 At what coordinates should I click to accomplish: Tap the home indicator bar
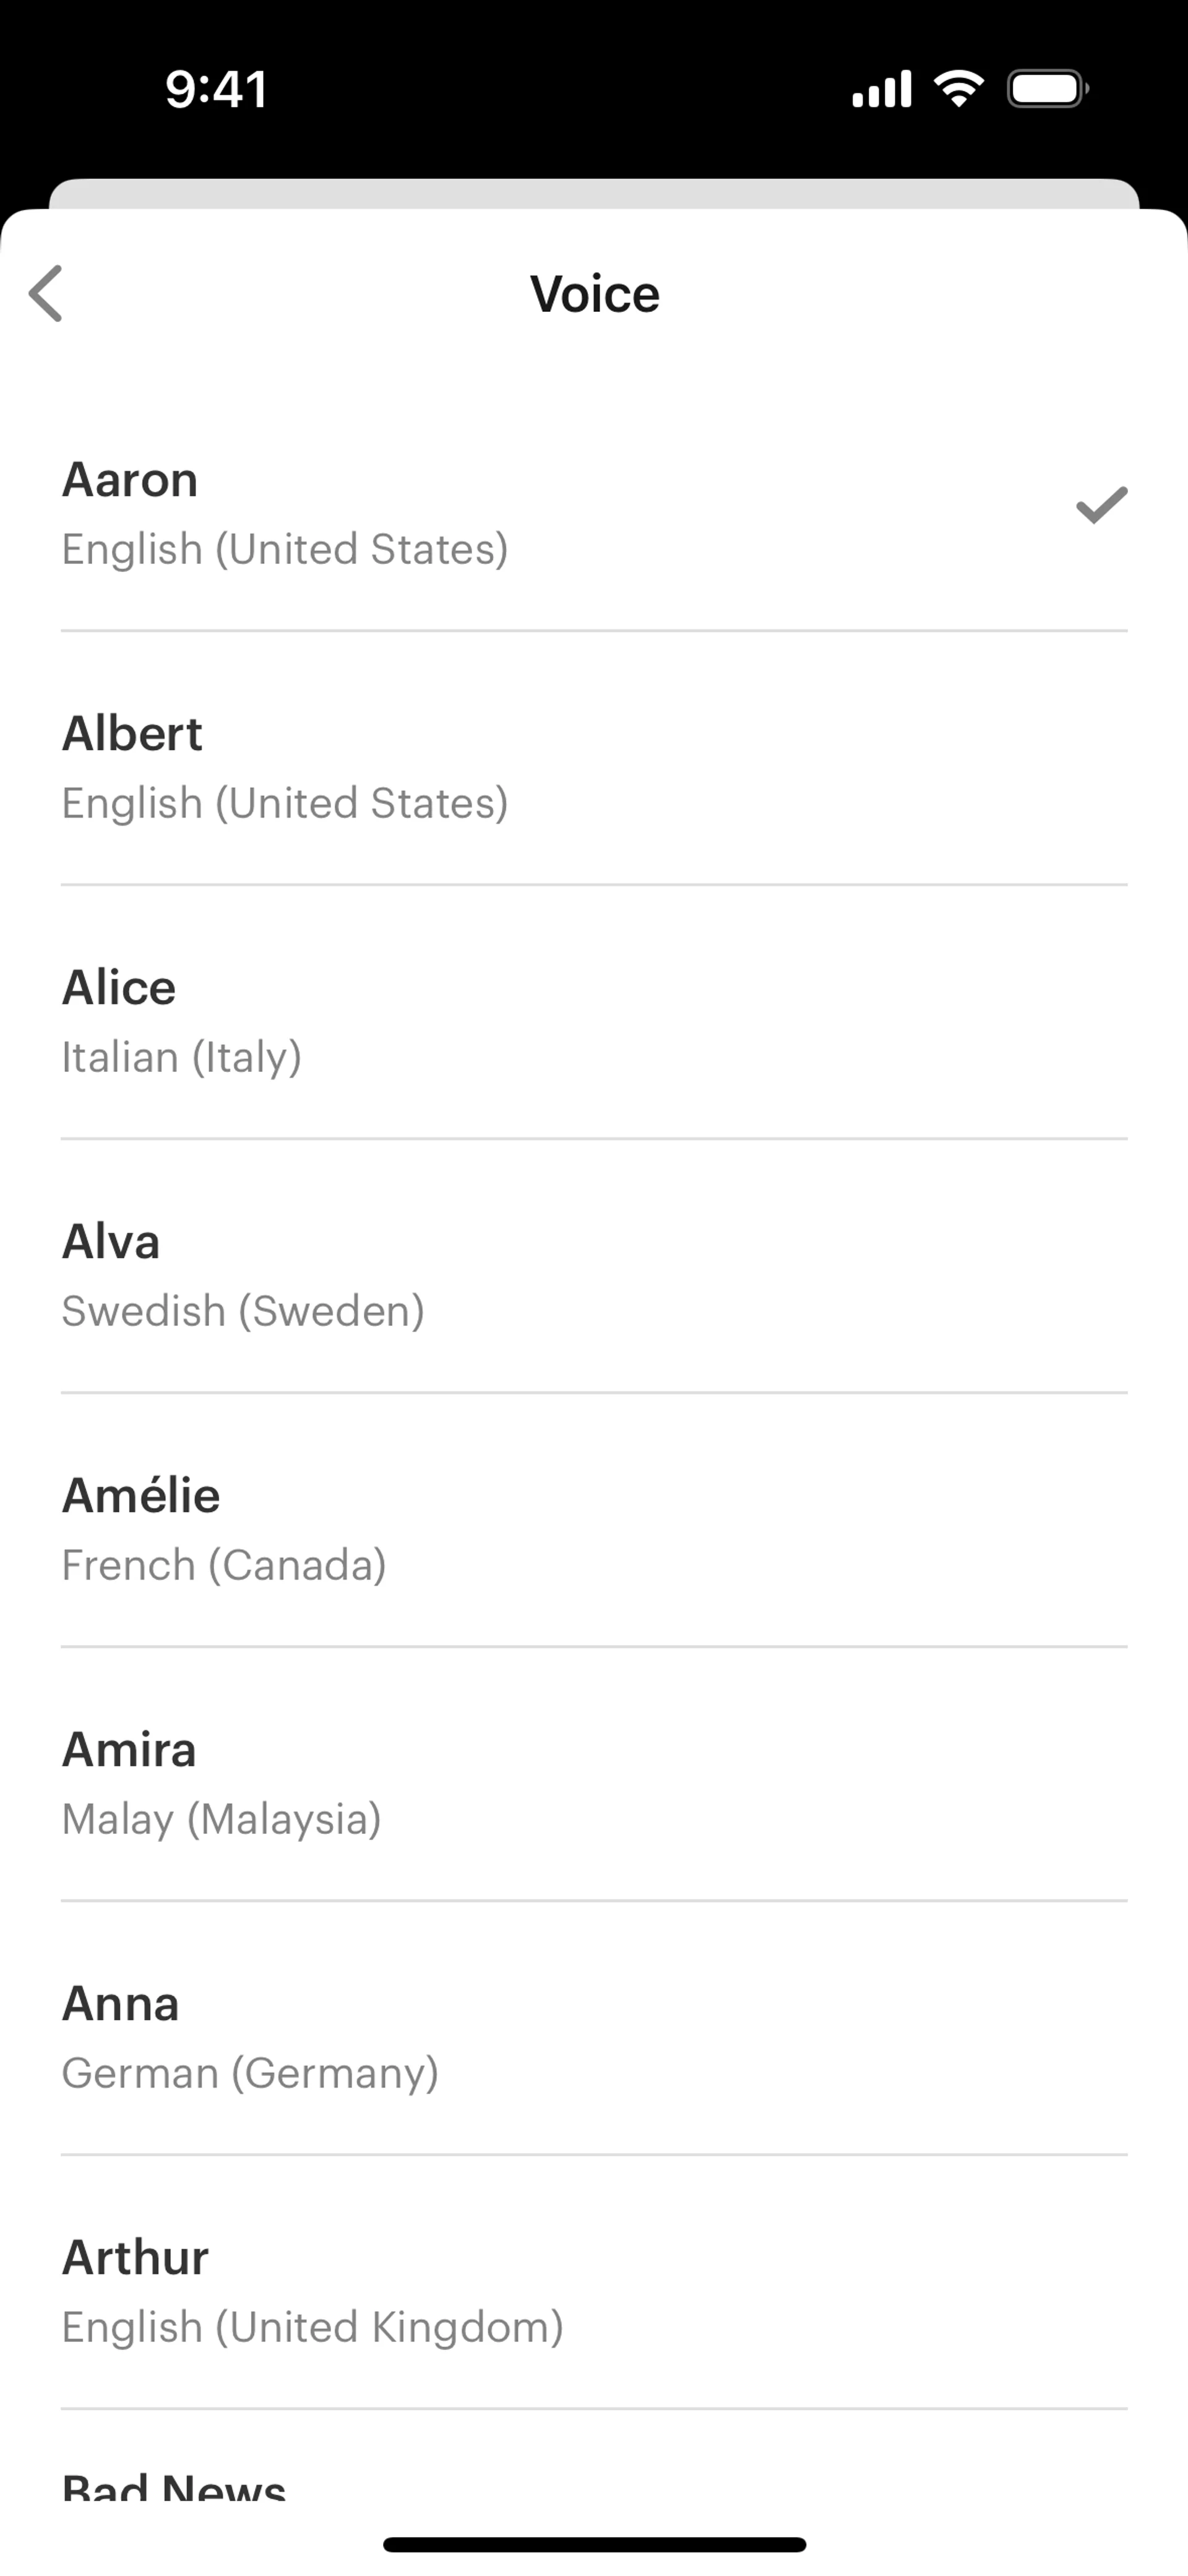tap(594, 2544)
